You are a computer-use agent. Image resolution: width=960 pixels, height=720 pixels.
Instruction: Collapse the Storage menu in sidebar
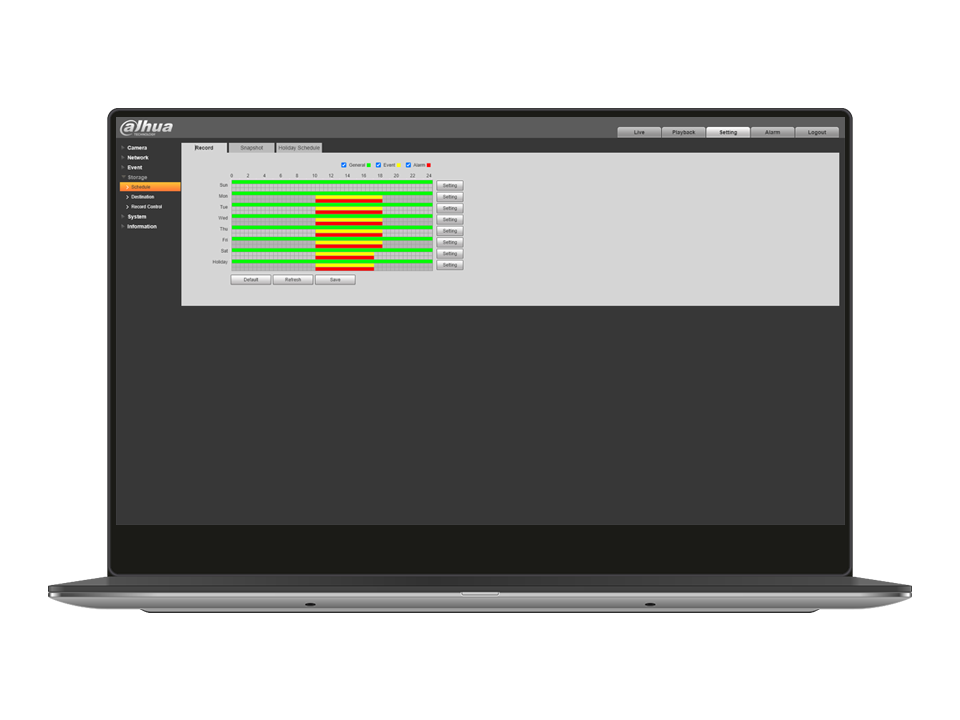point(137,177)
